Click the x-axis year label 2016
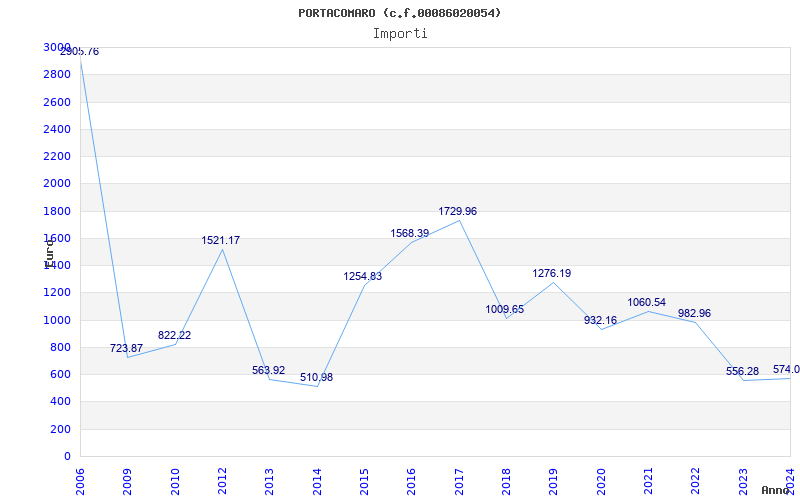800x500 pixels. pos(412,482)
